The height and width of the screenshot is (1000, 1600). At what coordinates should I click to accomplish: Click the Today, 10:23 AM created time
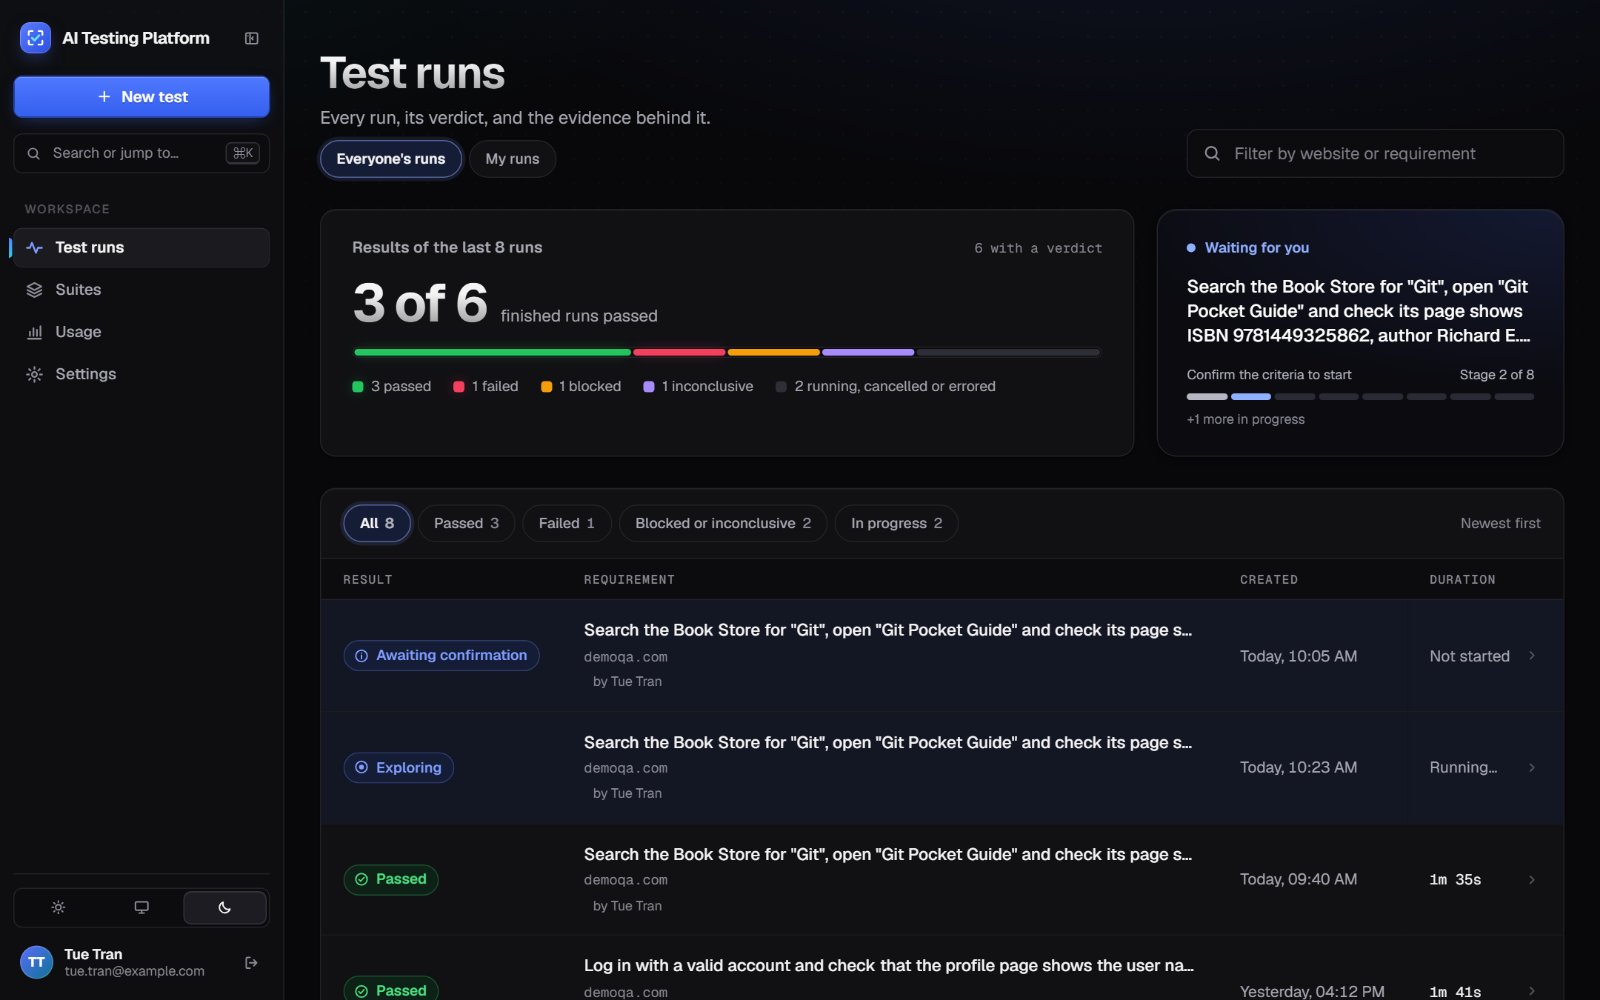point(1298,768)
